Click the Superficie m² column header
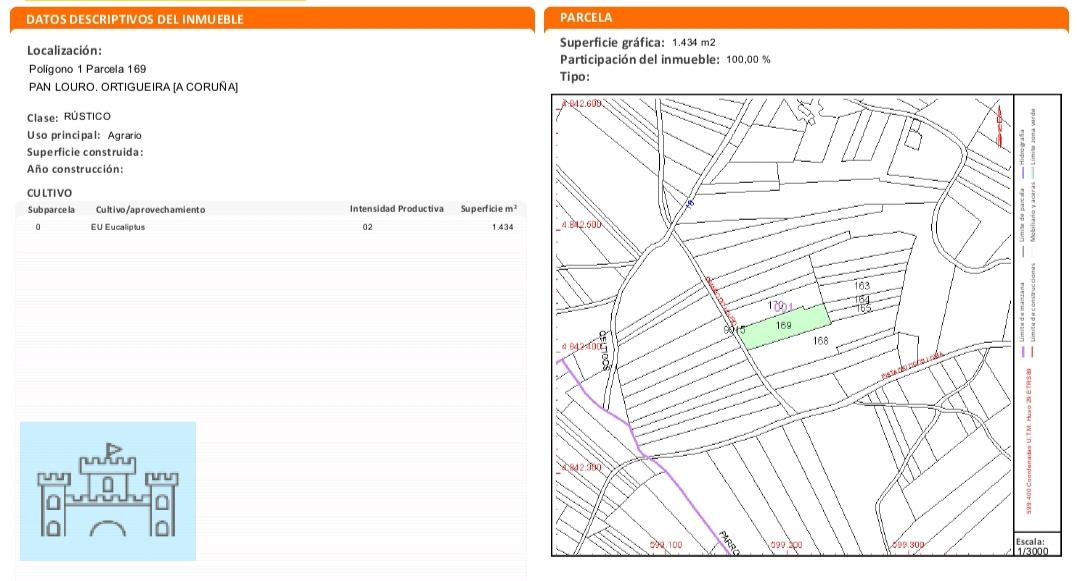 click(488, 209)
